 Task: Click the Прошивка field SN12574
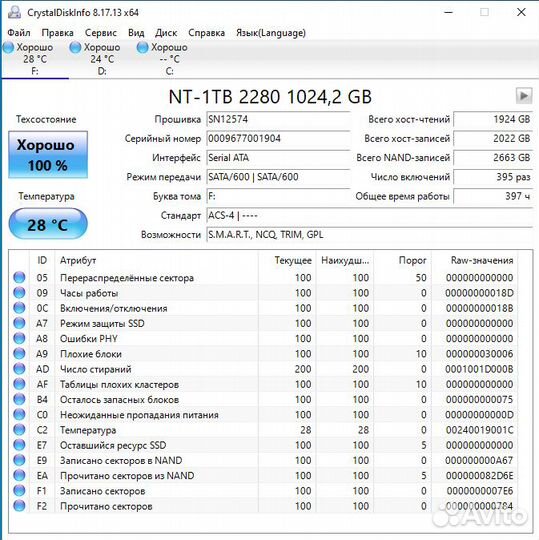click(278, 119)
